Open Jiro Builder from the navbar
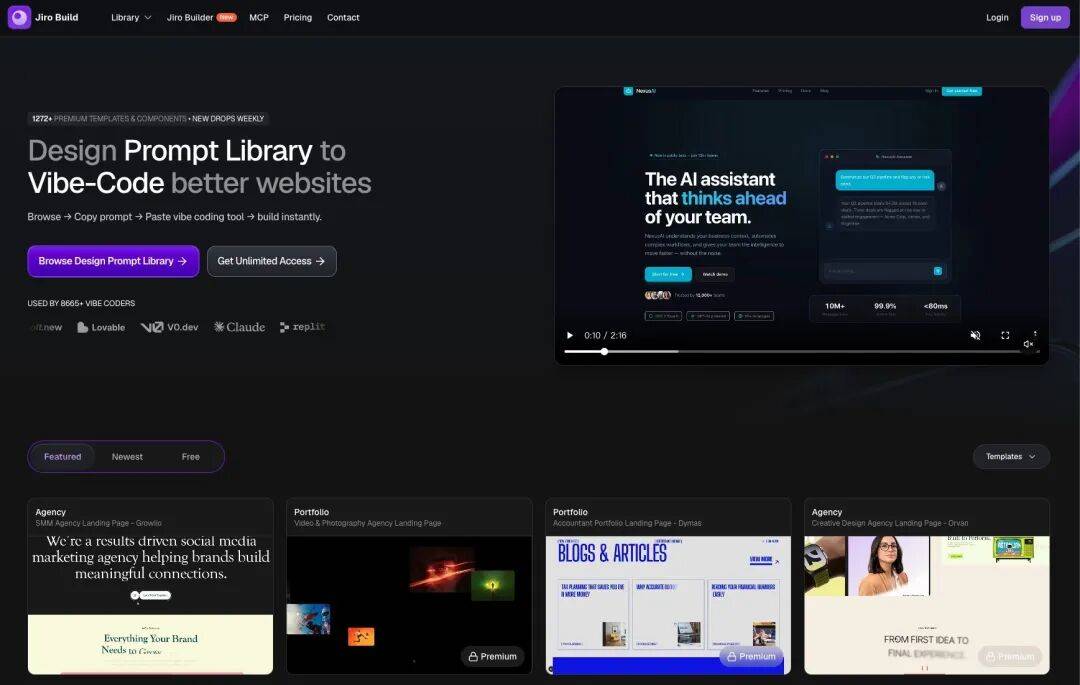 click(190, 17)
